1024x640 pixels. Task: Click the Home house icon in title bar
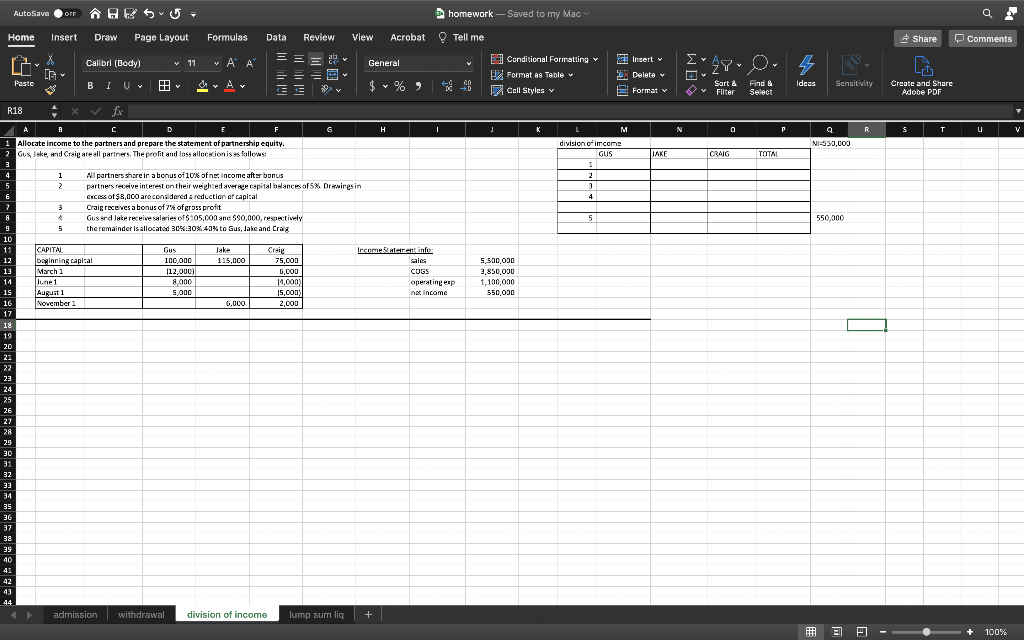(95, 14)
